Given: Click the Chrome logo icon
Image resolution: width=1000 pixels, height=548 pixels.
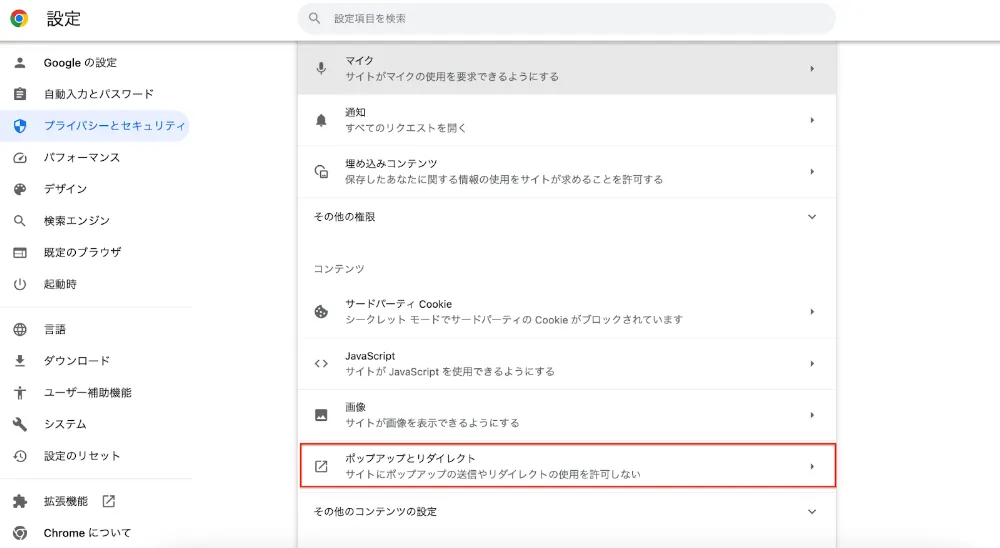Looking at the screenshot, I should (x=19, y=19).
